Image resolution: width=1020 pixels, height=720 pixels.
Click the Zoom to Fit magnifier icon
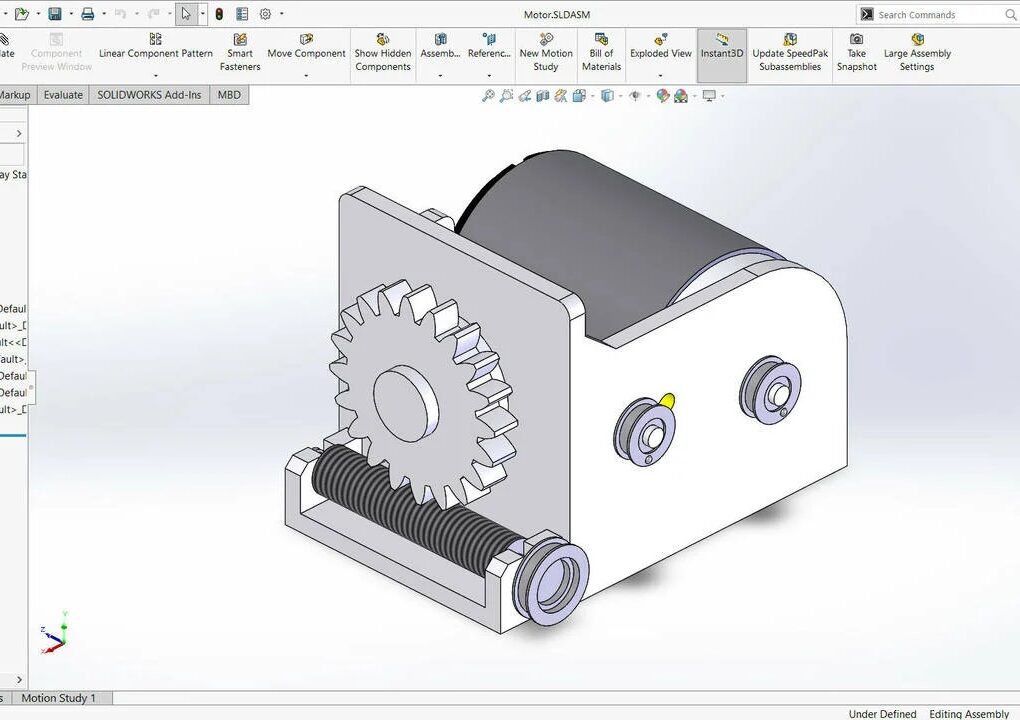488,96
